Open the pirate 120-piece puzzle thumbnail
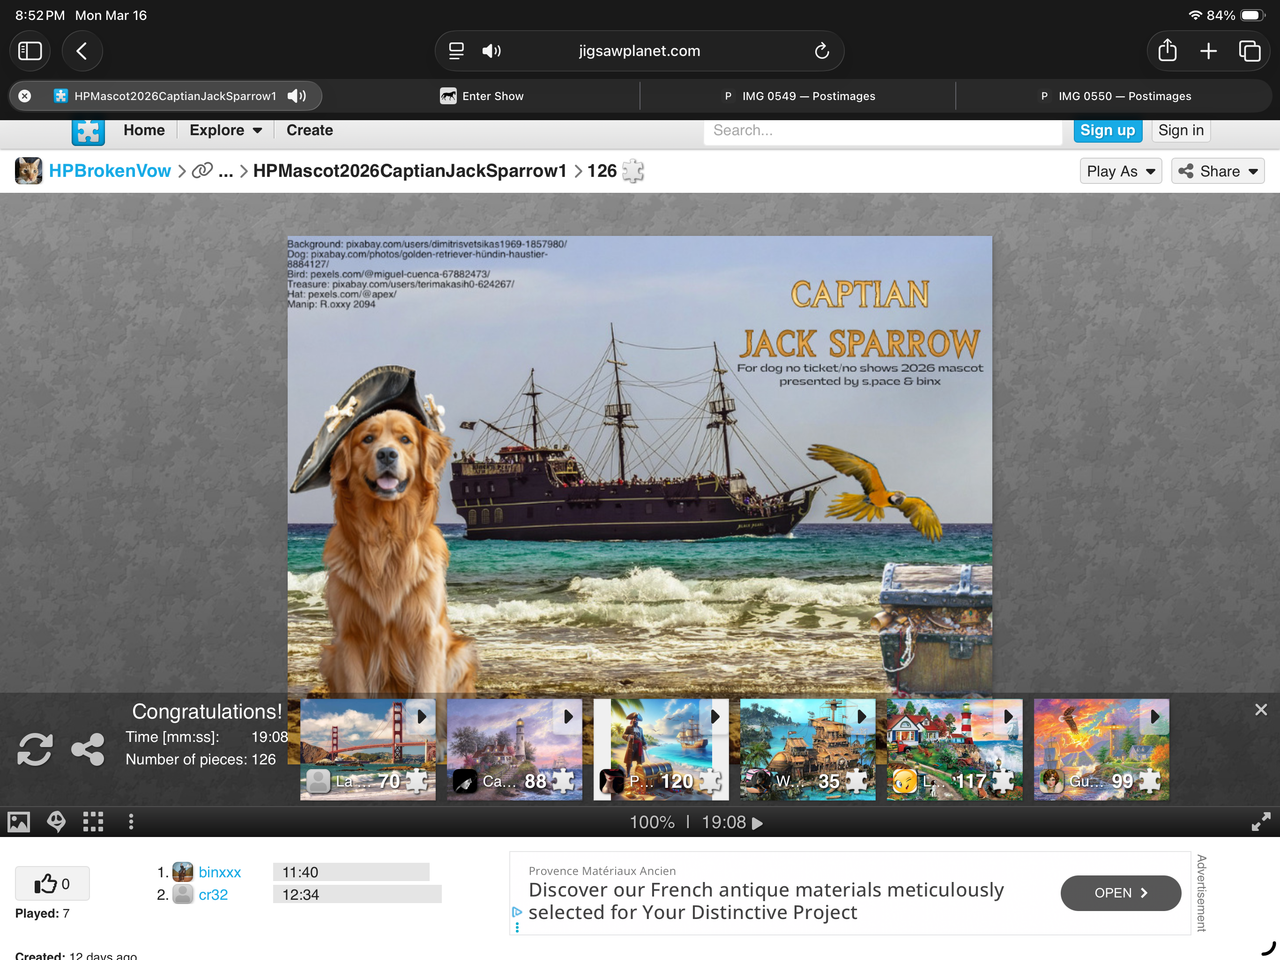Viewport: 1280px width, 960px height. [x=661, y=750]
